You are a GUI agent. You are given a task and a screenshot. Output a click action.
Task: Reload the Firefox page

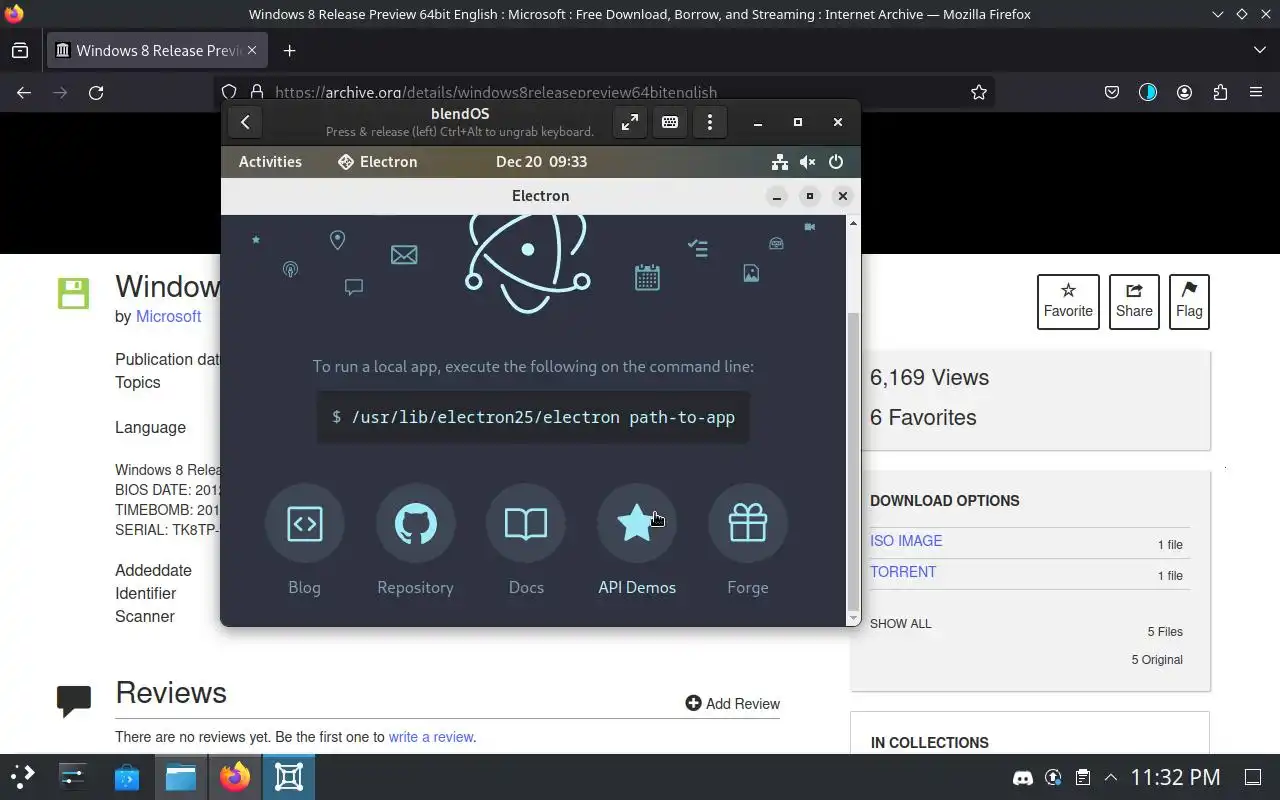tap(96, 92)
